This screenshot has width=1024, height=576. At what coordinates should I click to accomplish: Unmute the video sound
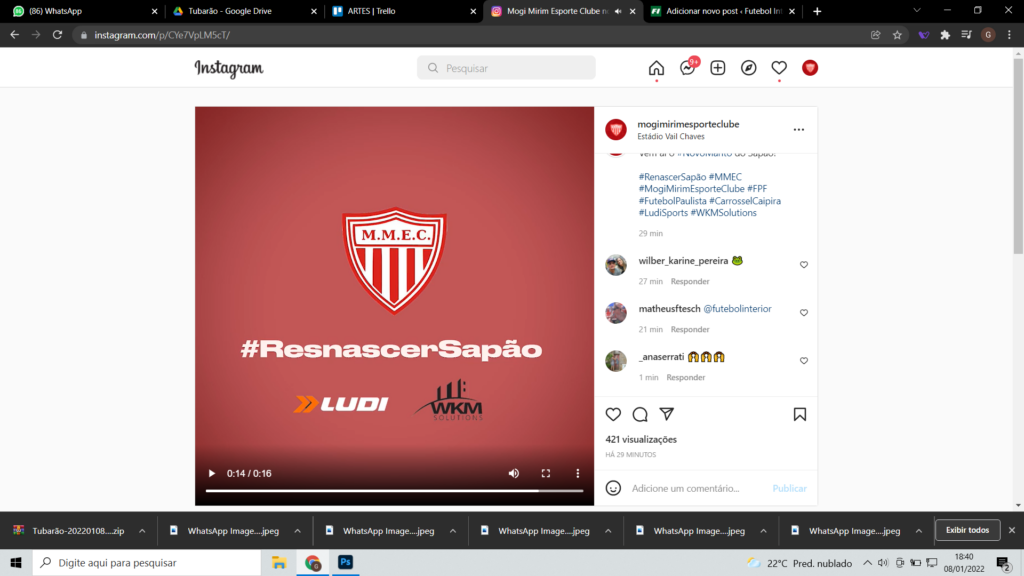point(513,473)
